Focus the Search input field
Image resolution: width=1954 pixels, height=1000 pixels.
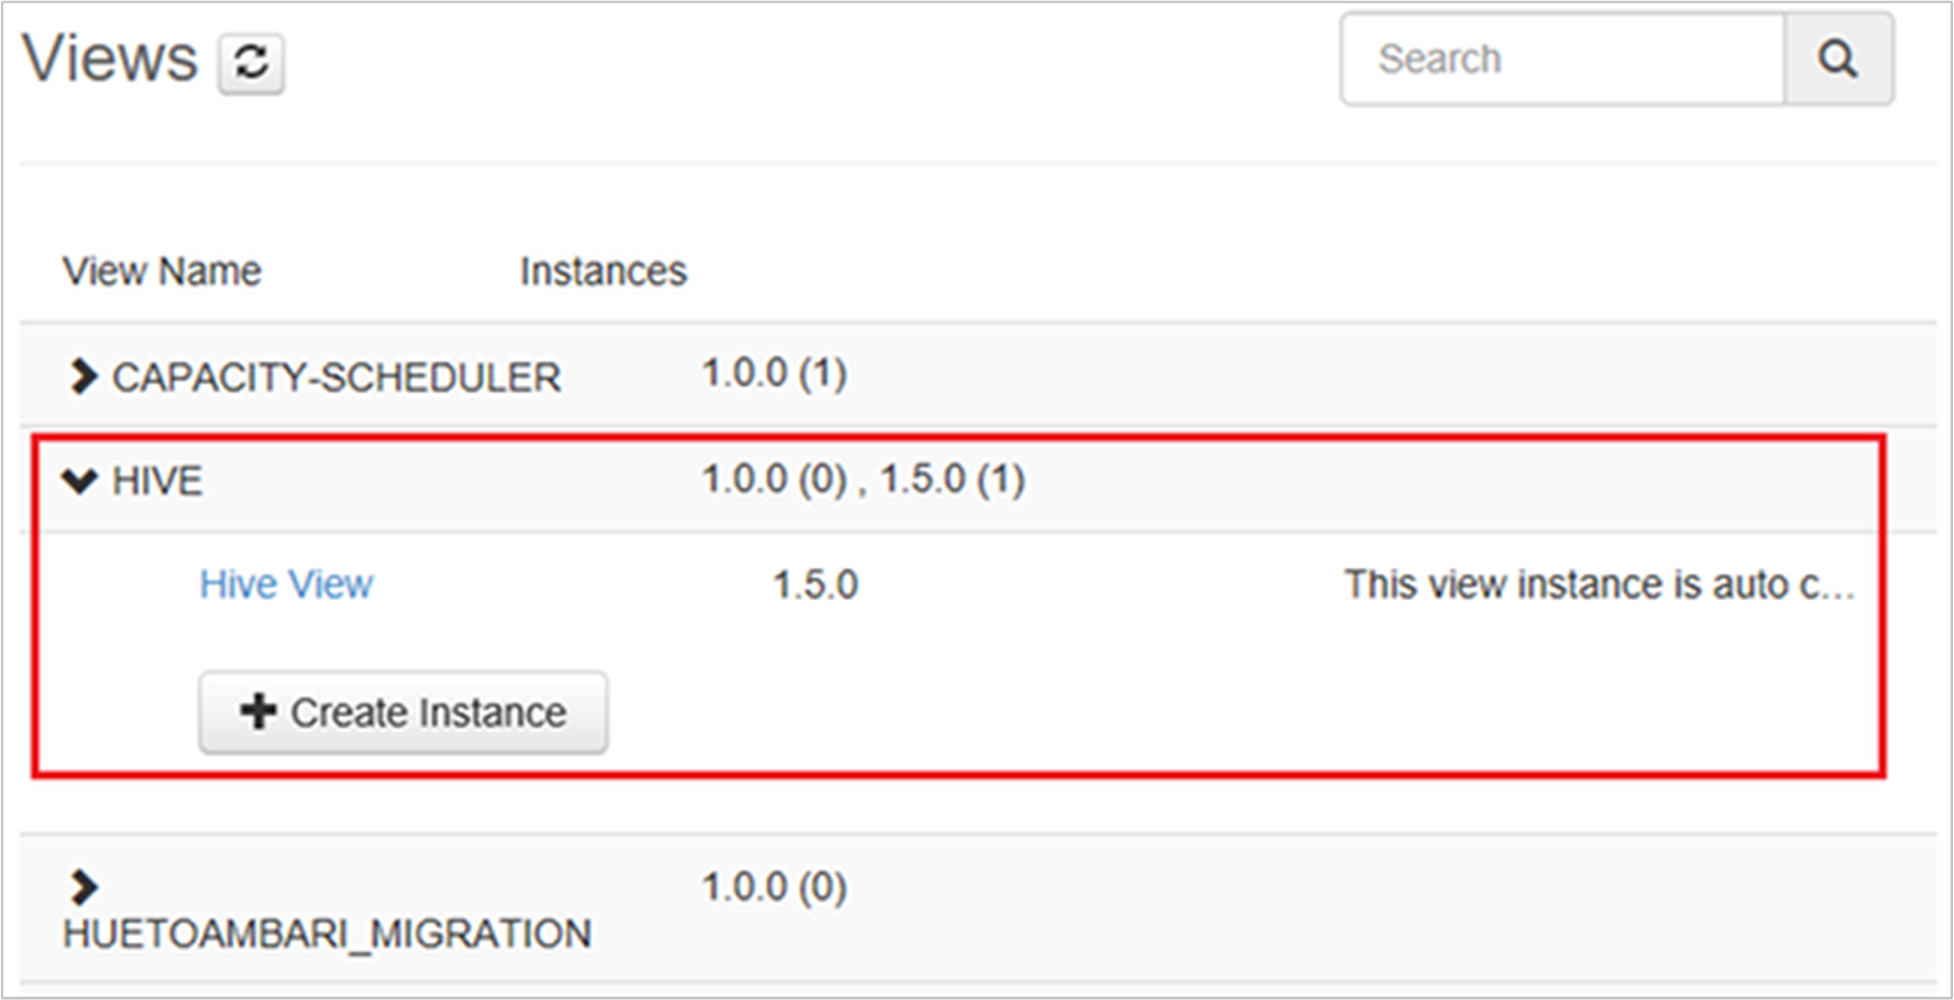point(1563,59)
